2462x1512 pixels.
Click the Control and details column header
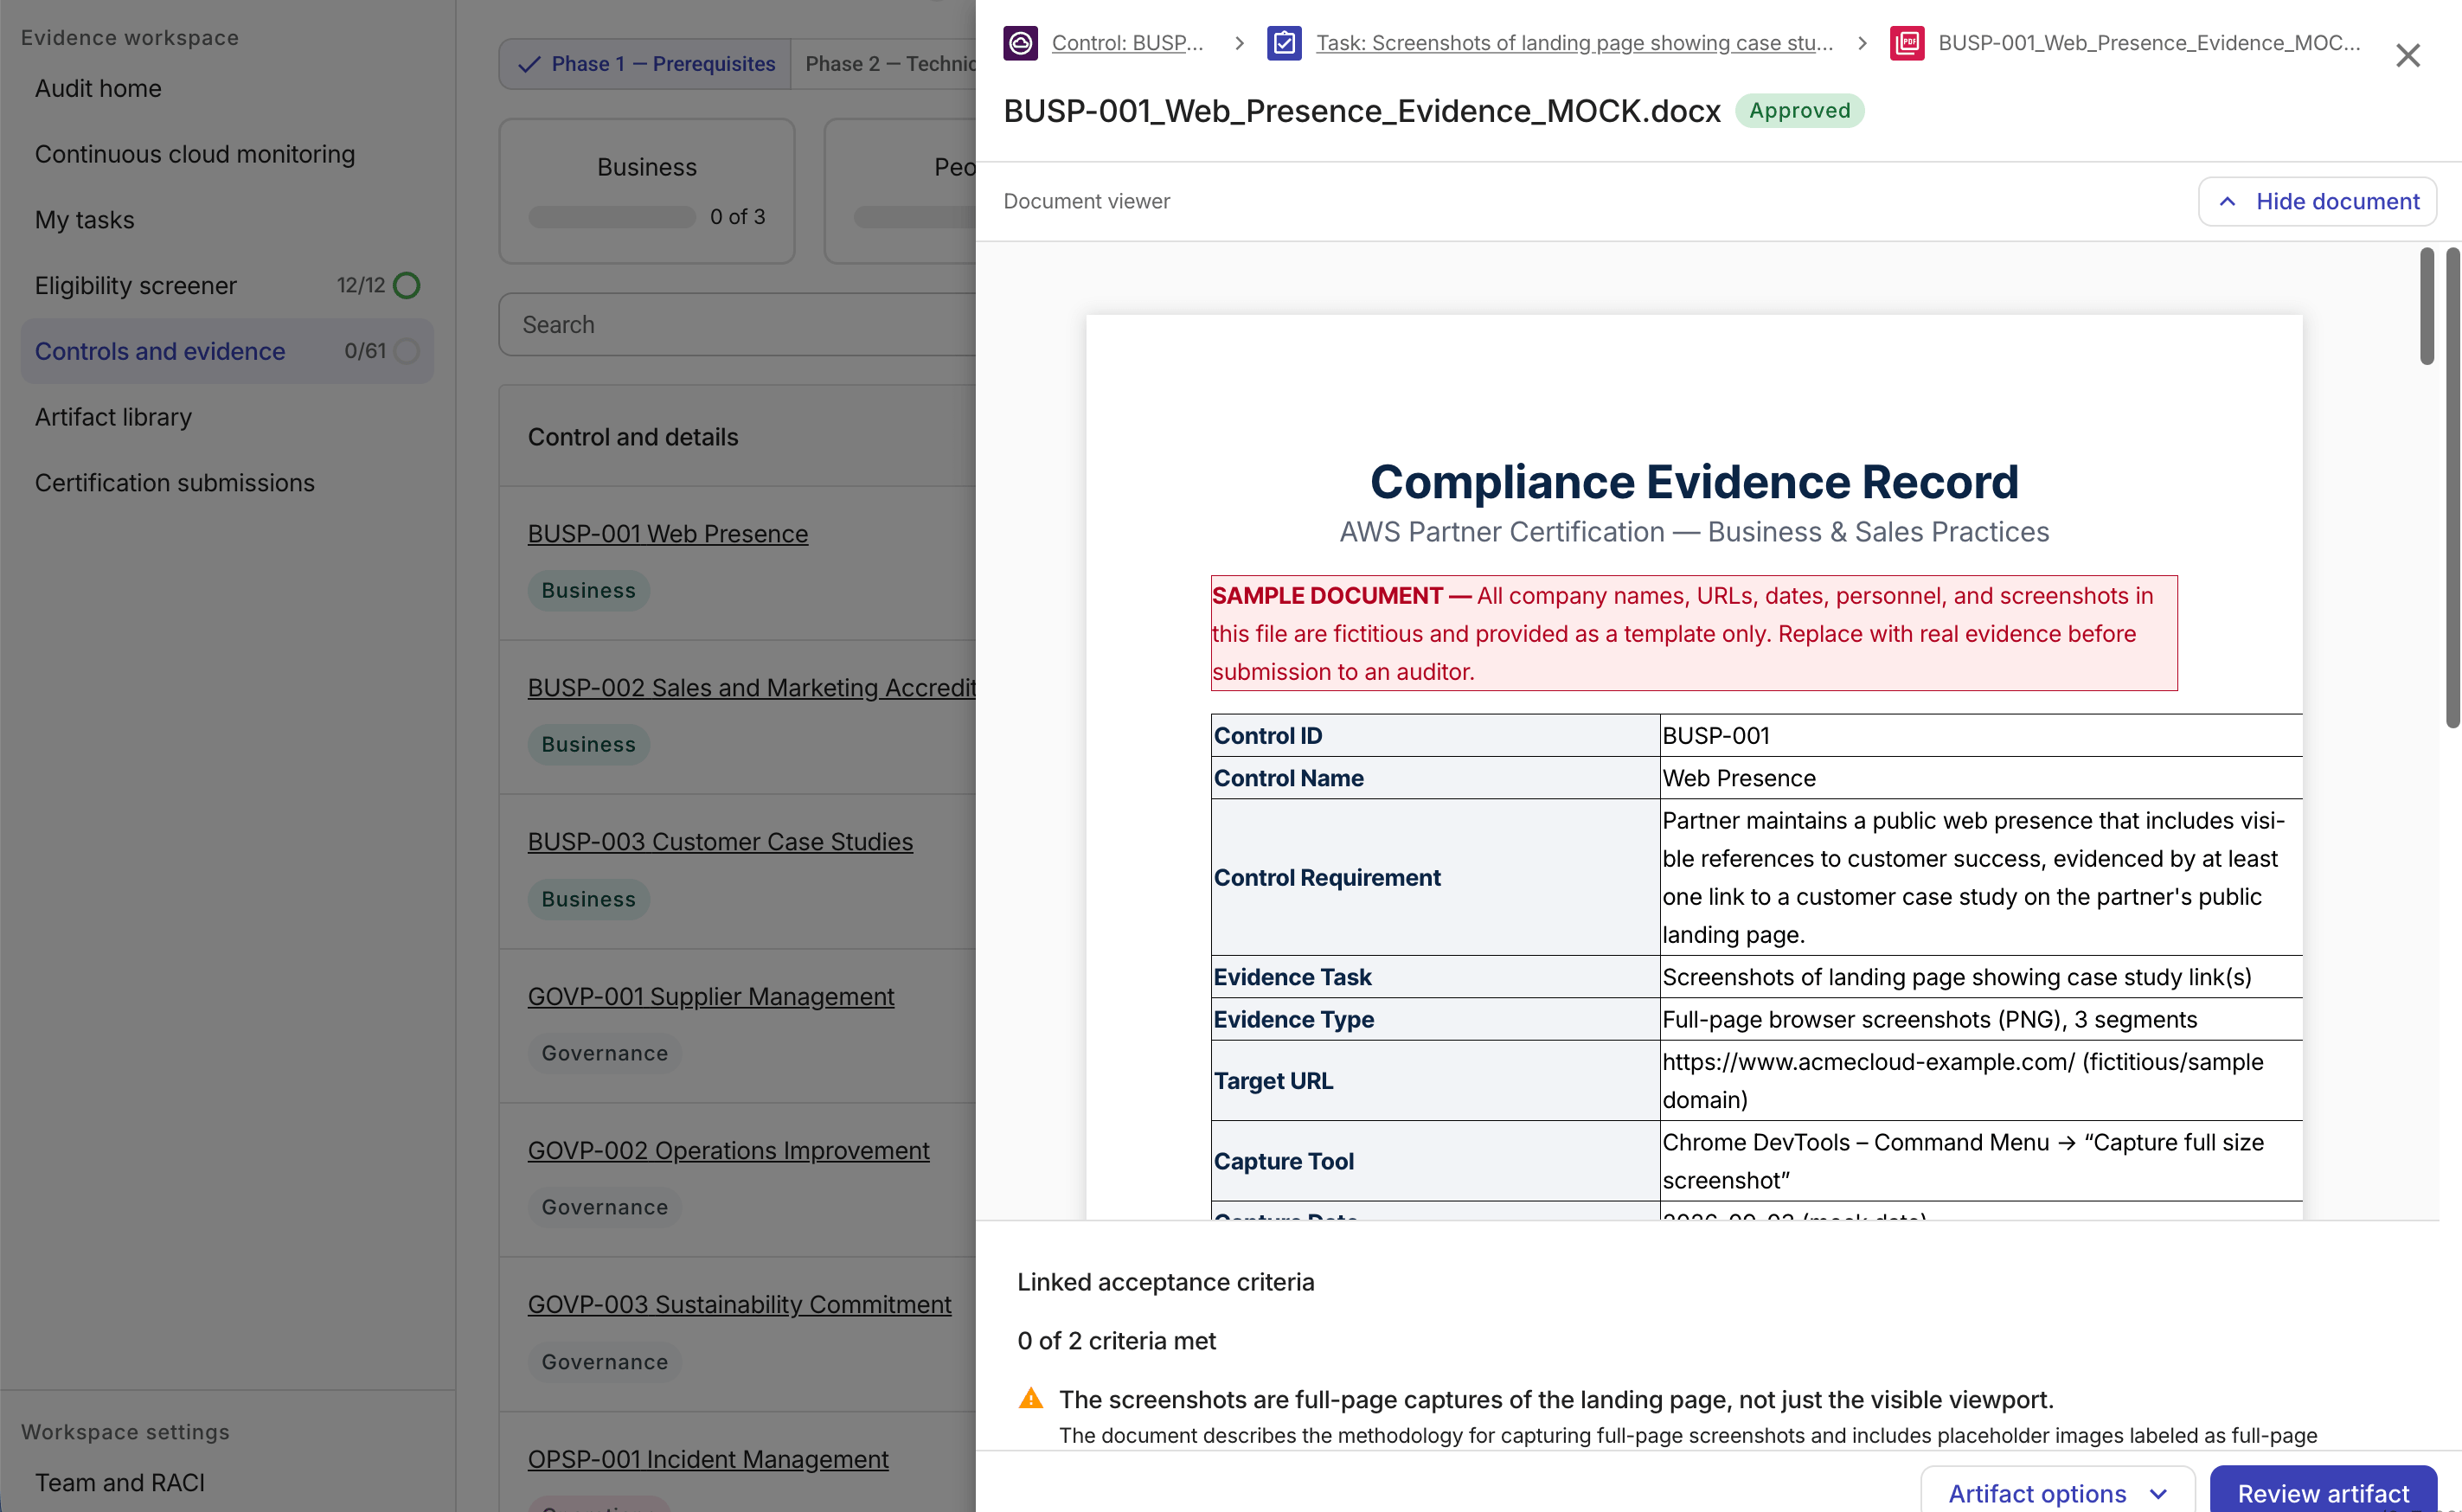(x=633, y=437)
